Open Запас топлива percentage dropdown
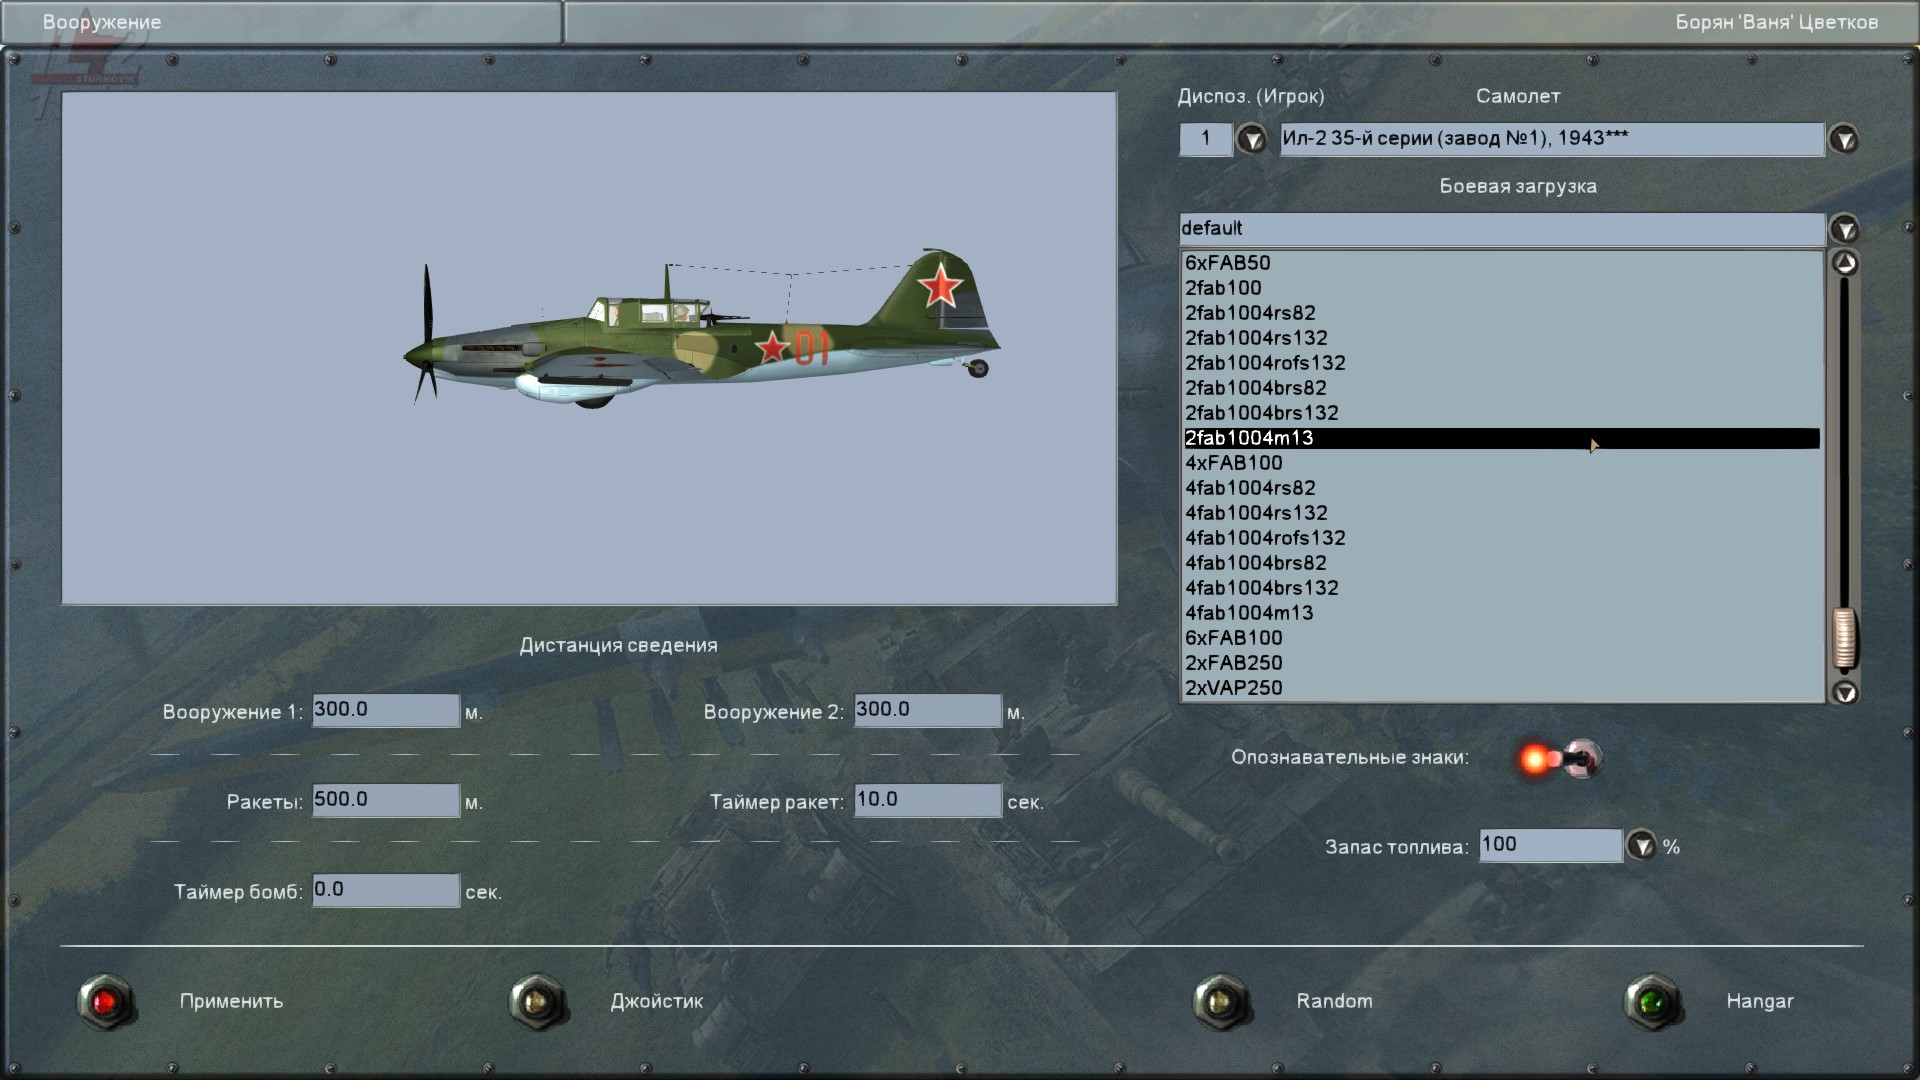 (1641, 846)
